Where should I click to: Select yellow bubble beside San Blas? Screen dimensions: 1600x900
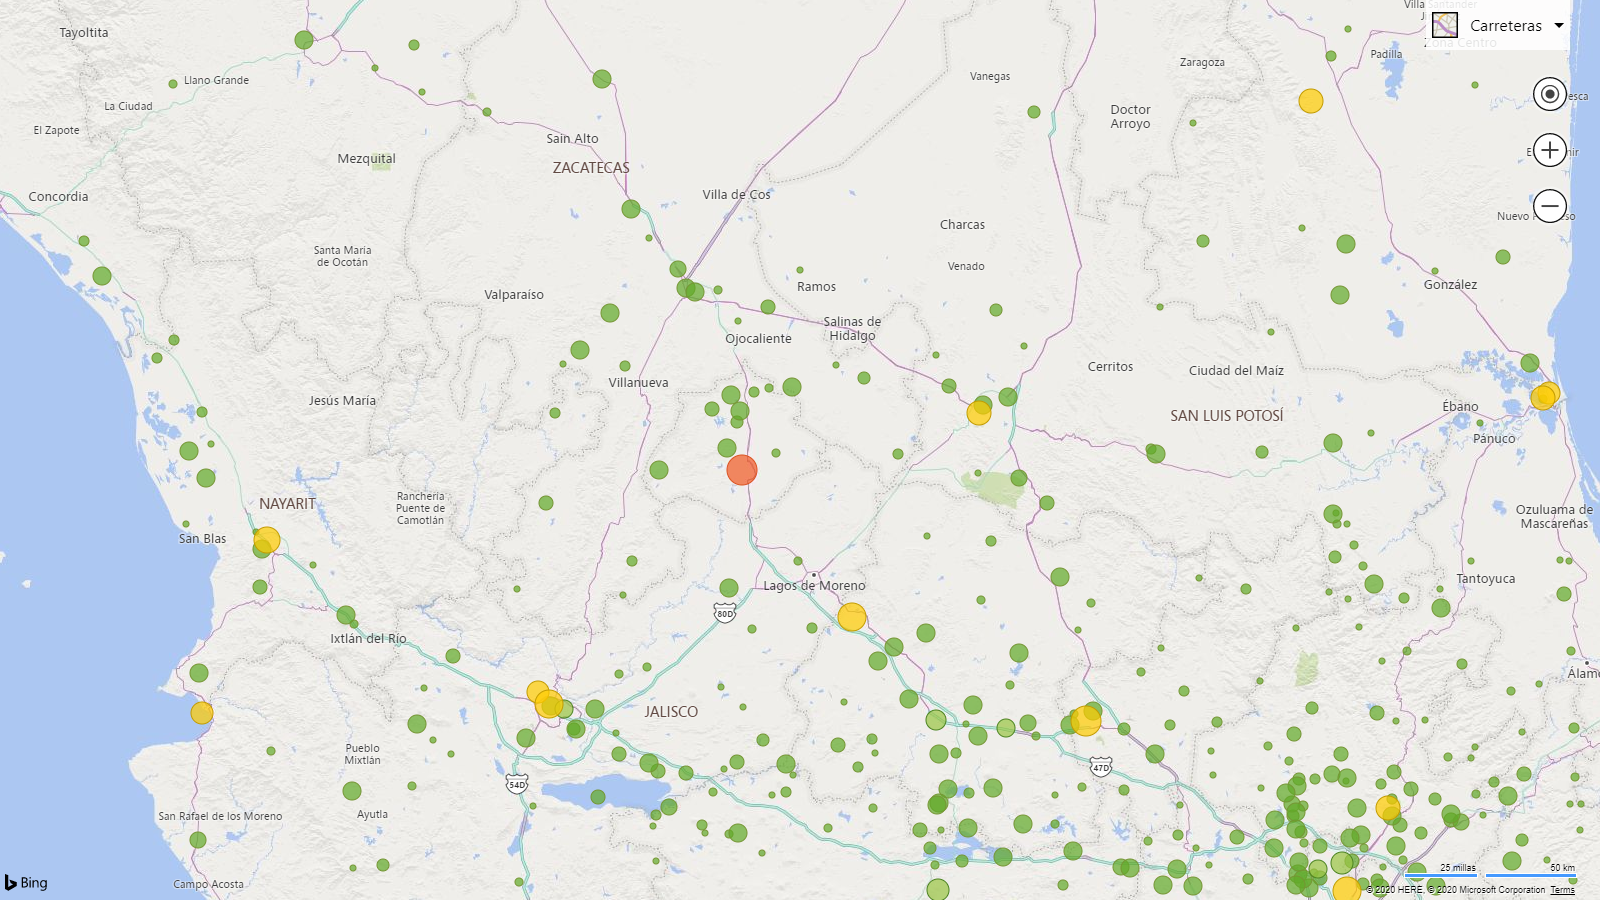[x=267, y=541]
